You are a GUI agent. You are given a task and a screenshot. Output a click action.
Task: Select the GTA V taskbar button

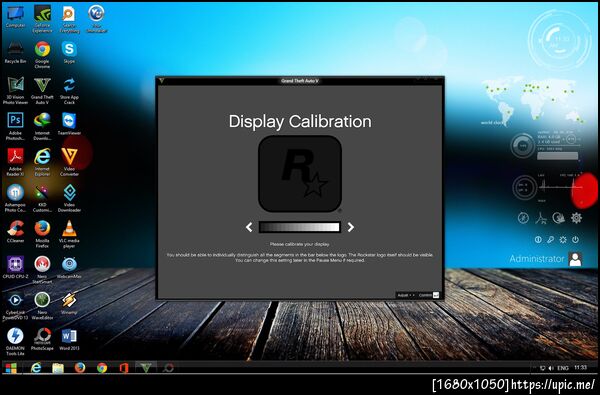coord(146,368)
